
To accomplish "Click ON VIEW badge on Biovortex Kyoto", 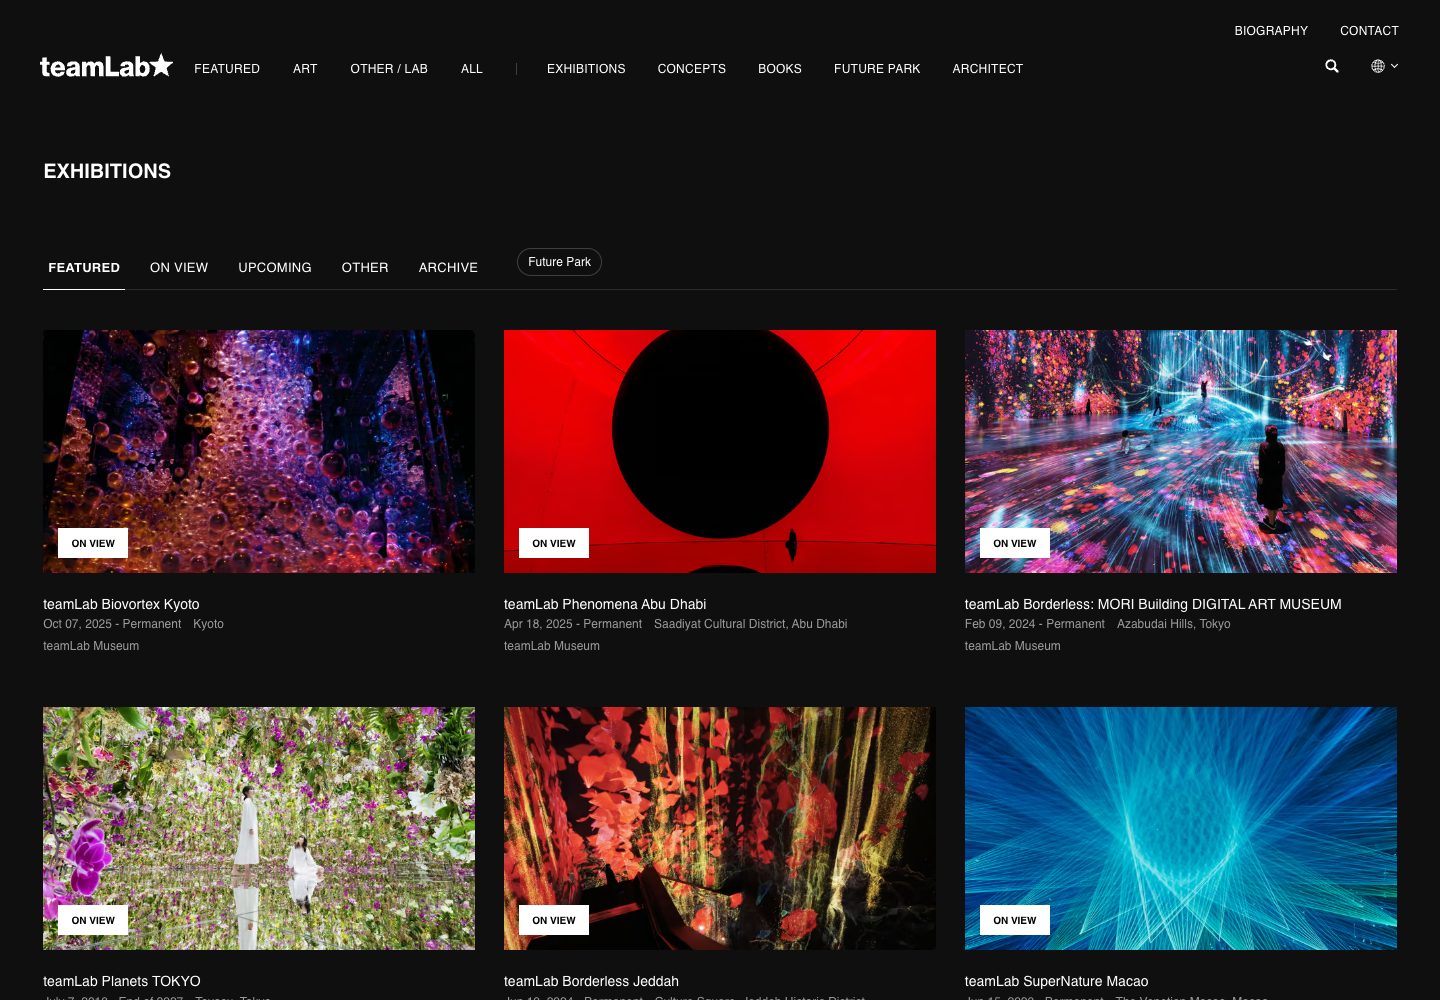I will [93, 543].
